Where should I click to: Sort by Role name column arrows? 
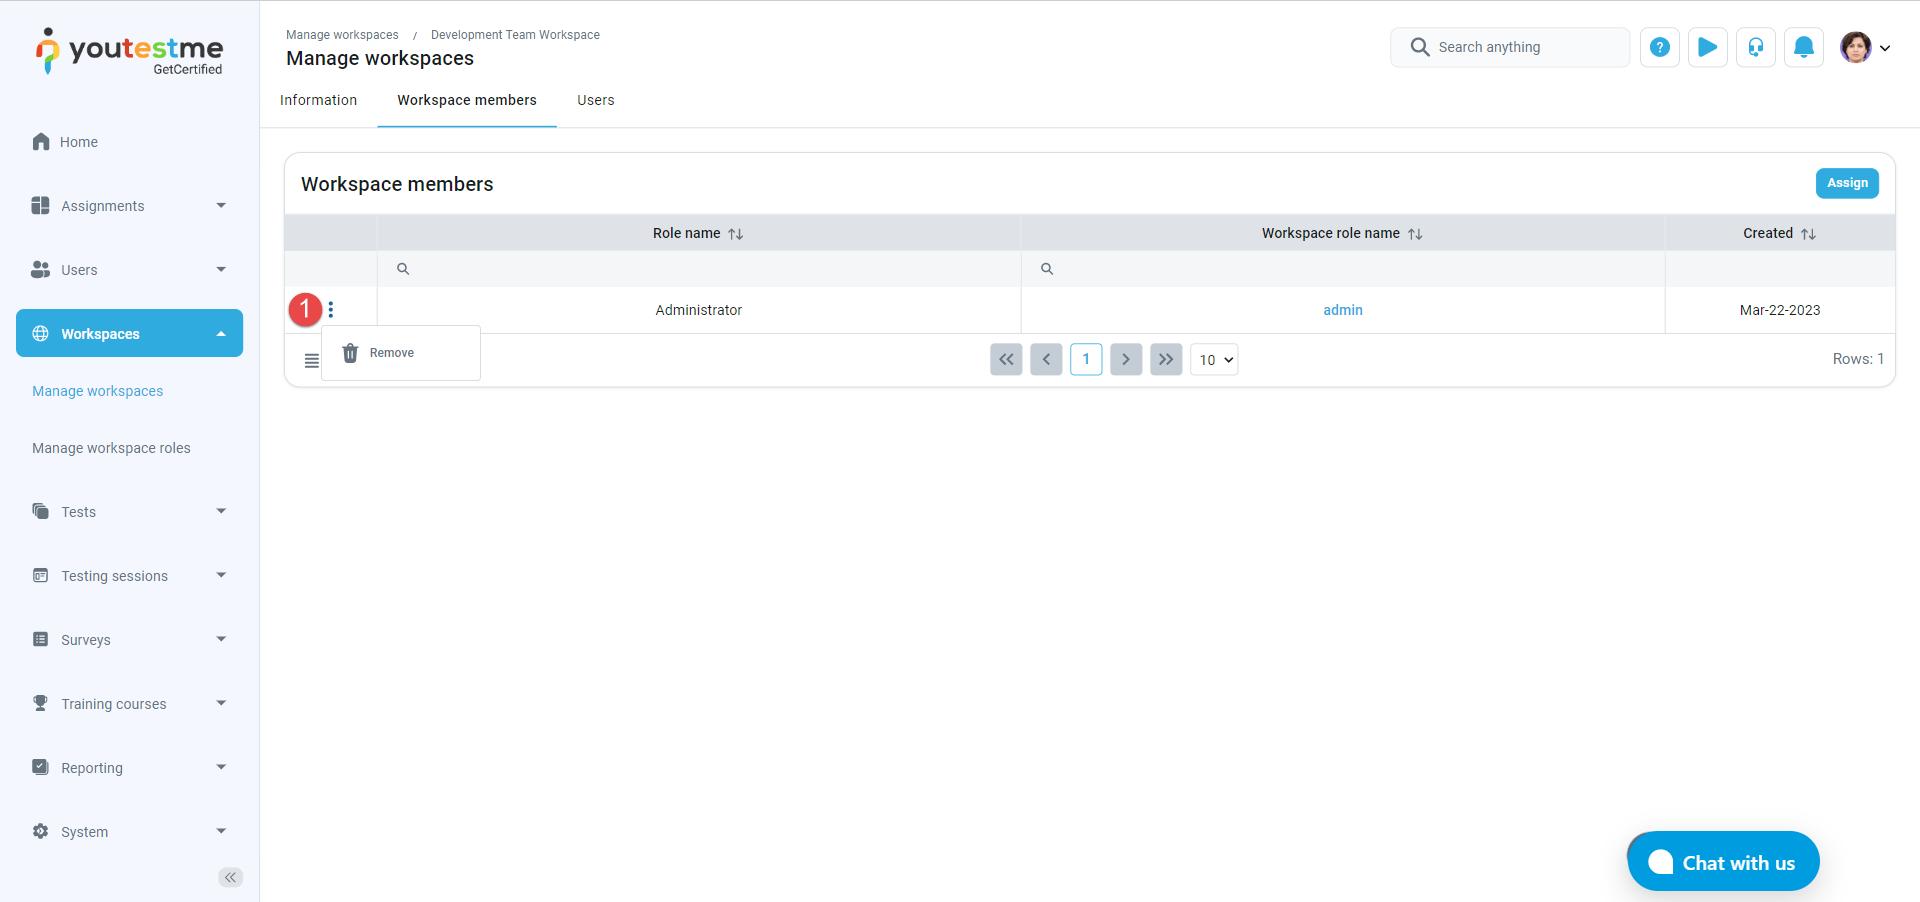736,234
